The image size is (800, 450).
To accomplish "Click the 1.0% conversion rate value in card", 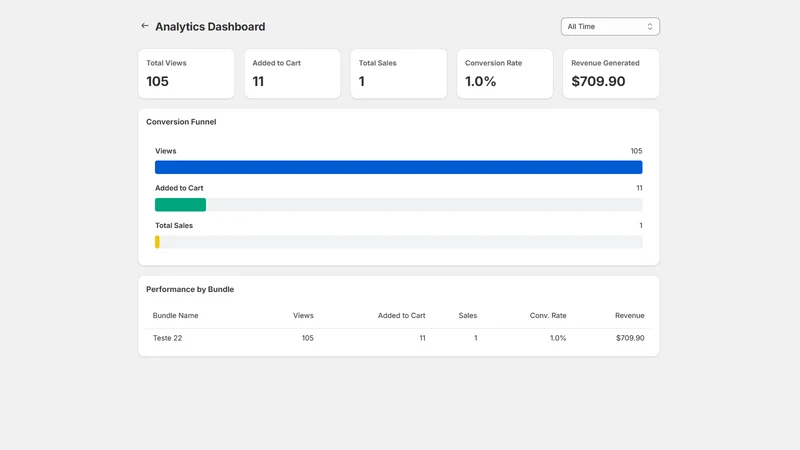I will pyautogui.click(x=480, y=82).
